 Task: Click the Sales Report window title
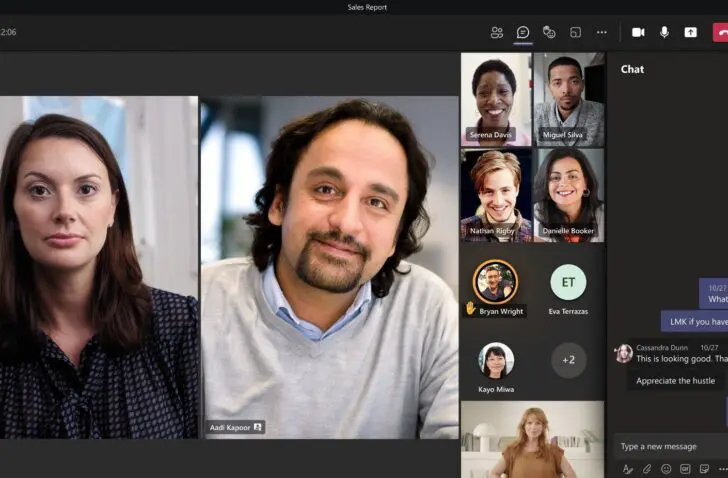tap(367, 7)
